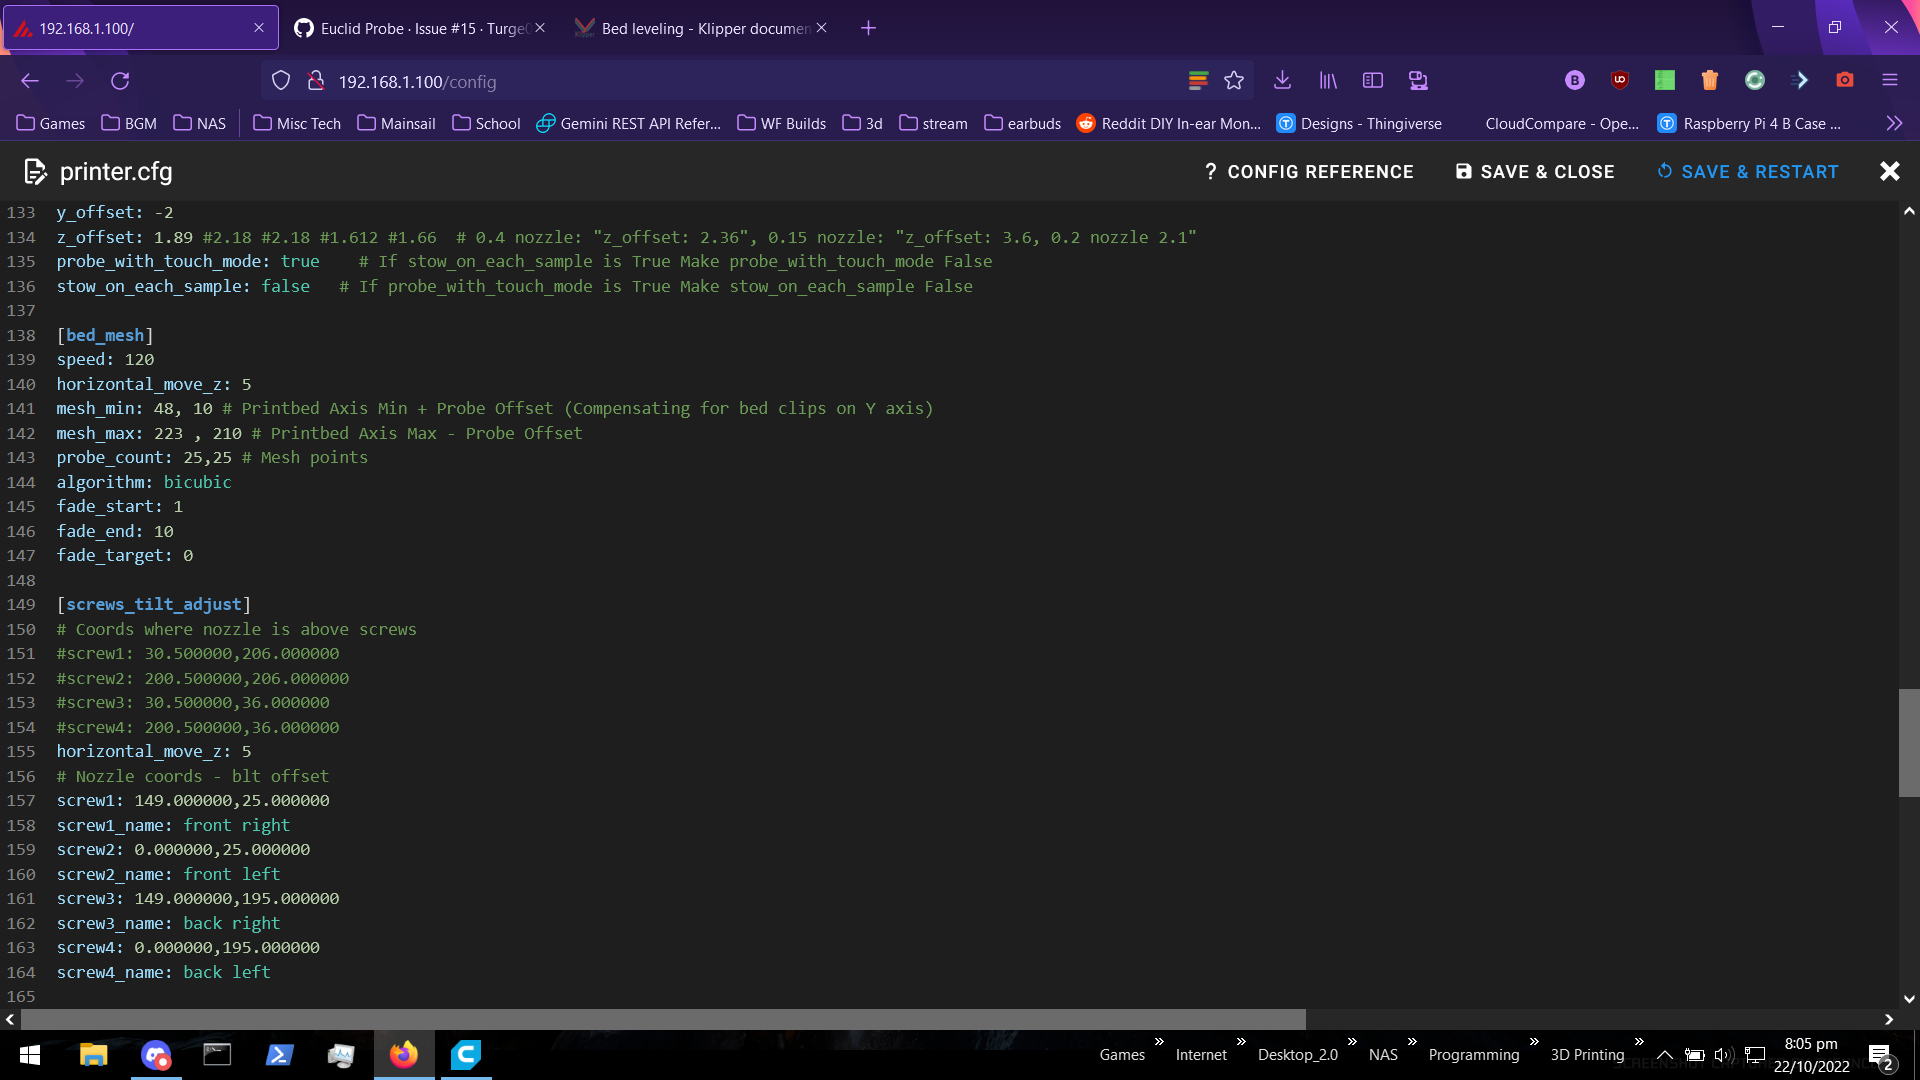Switch to the Euclid Probe Issue tab
Image resolution: width=1920 pixels, height=1080 pixels.
[420, 28]
